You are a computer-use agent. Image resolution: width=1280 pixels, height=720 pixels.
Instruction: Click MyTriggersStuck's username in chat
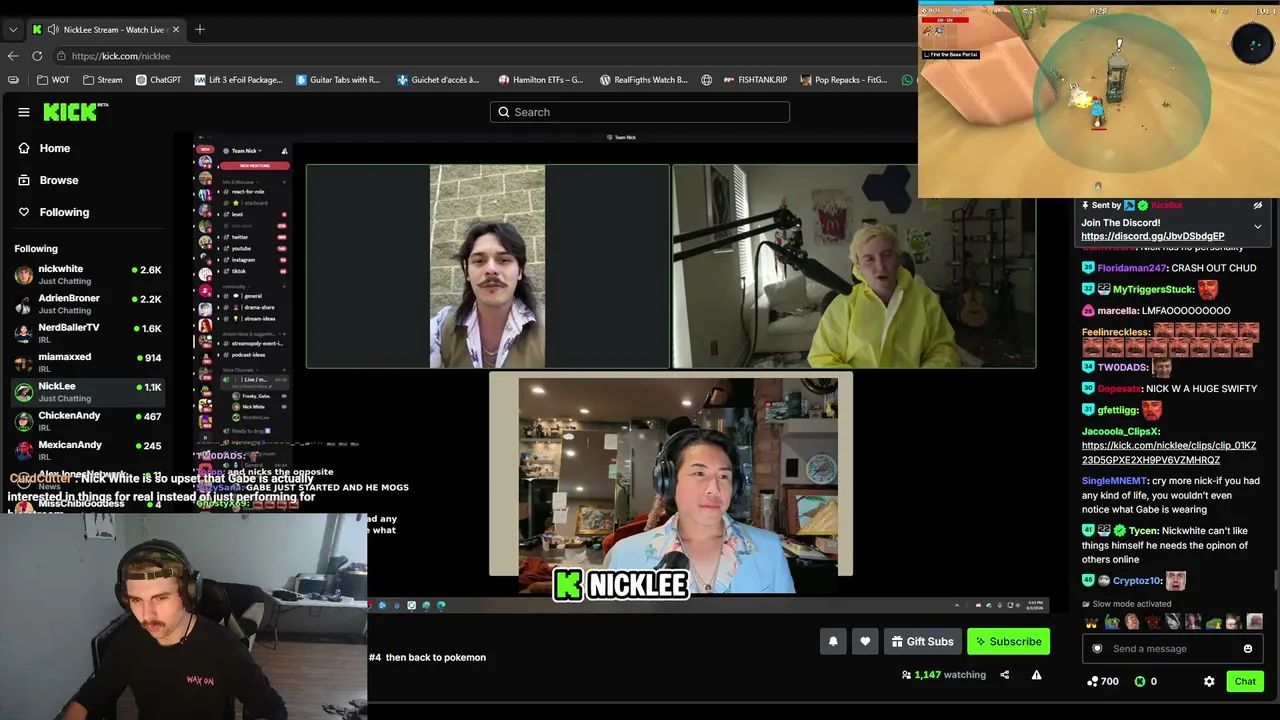[1153, 290]
